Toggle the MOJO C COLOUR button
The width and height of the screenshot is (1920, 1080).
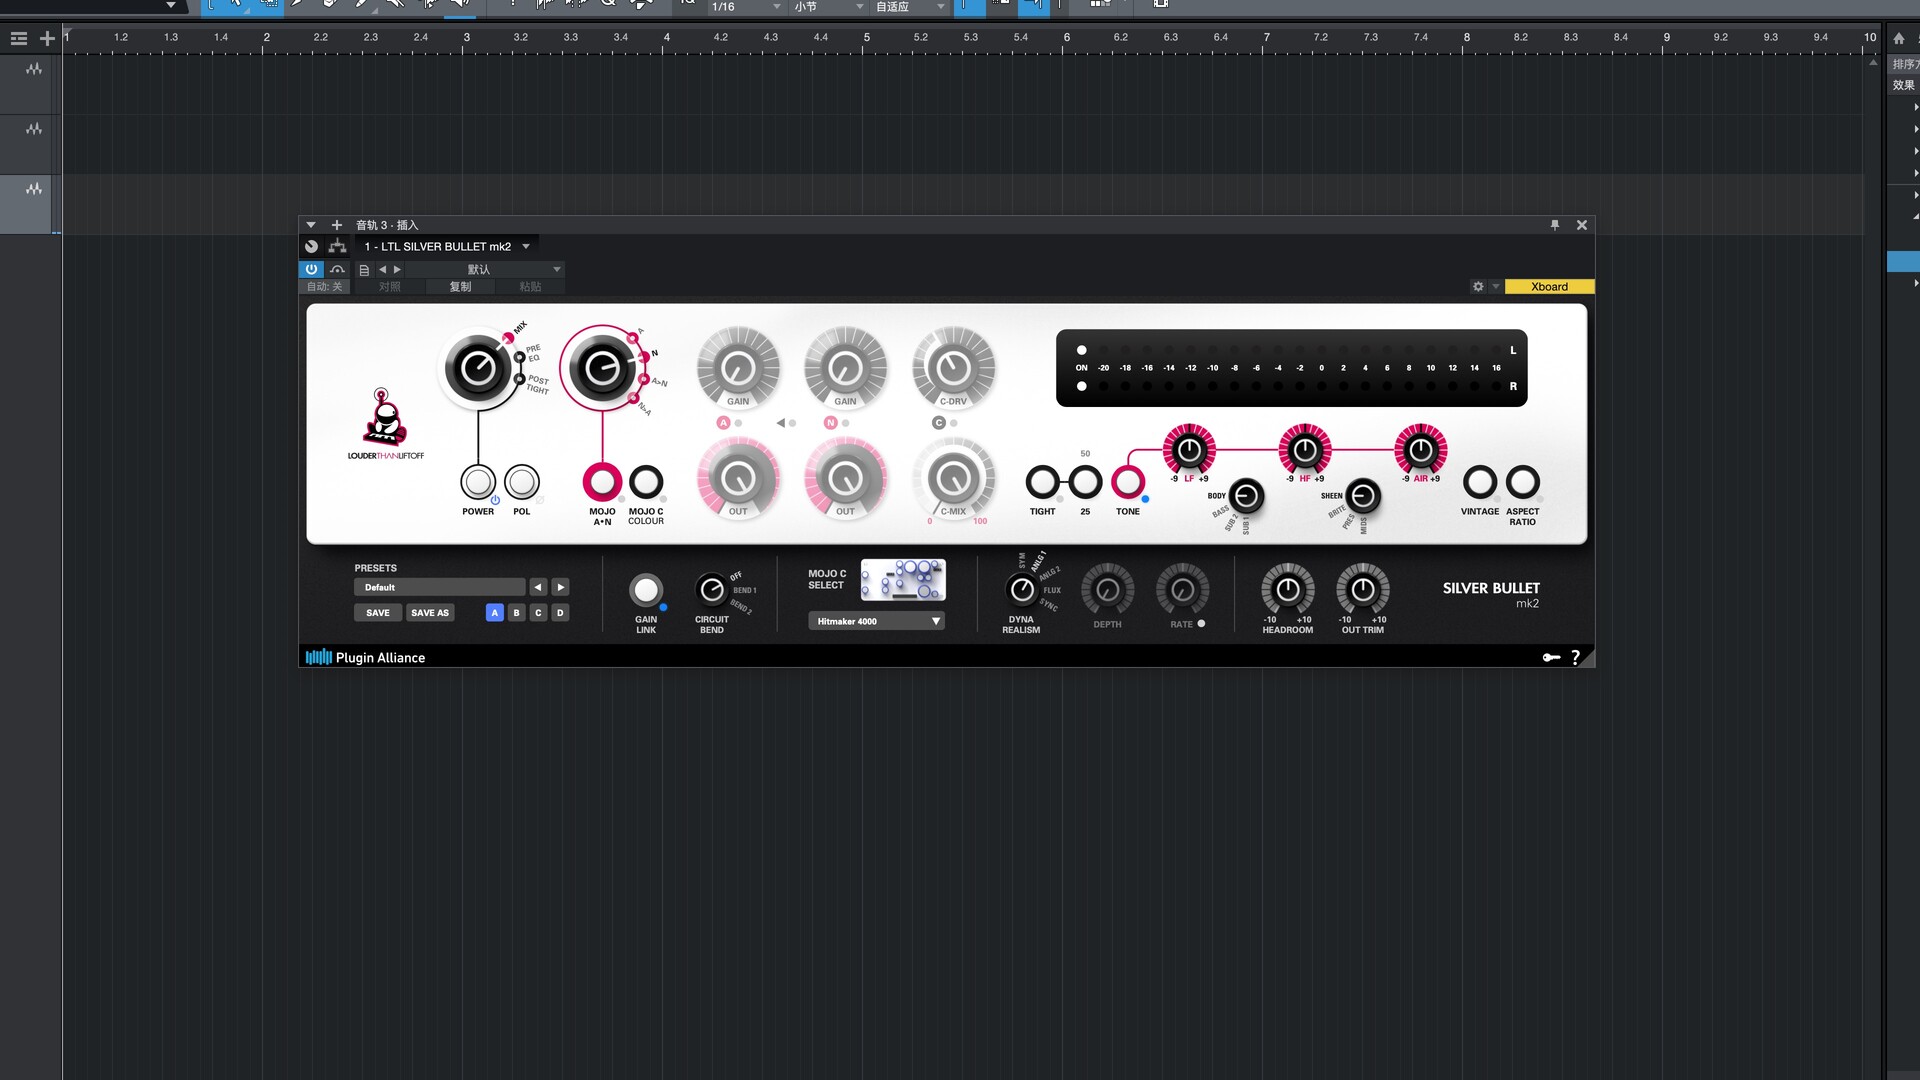[646, 482]
